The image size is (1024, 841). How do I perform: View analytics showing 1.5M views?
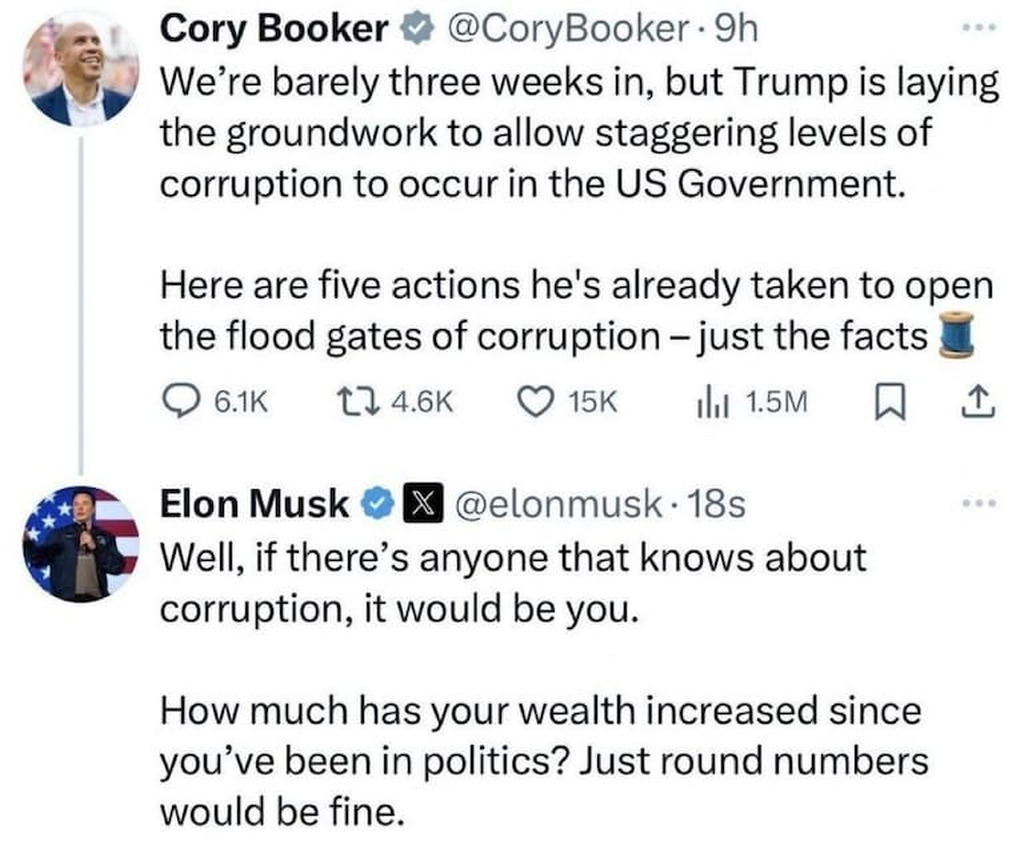(x=752, y=402)
